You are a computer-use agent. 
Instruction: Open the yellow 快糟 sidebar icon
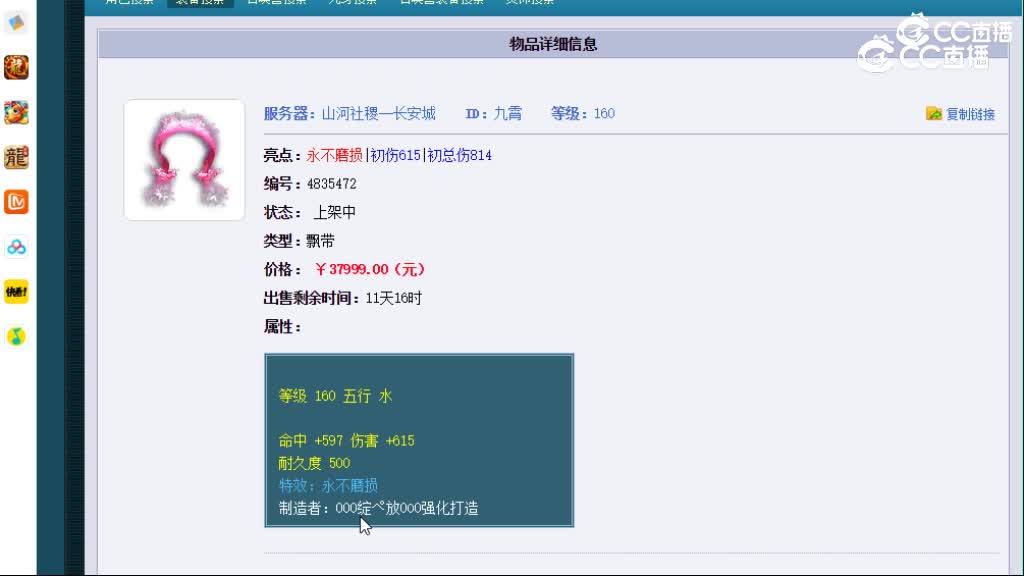(x=16, y=292)
